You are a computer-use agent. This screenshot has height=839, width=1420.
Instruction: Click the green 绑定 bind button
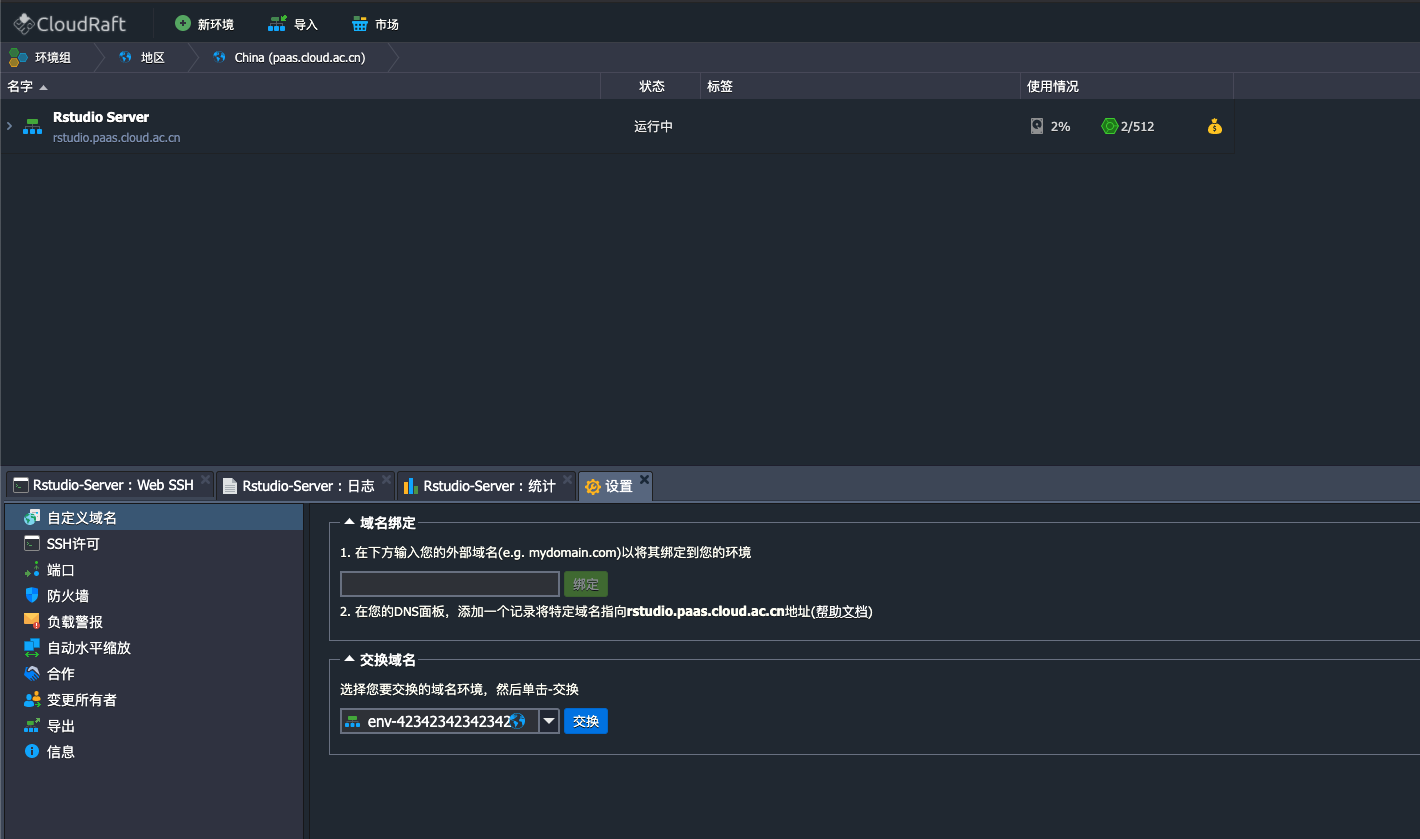(x=586, y=584)
